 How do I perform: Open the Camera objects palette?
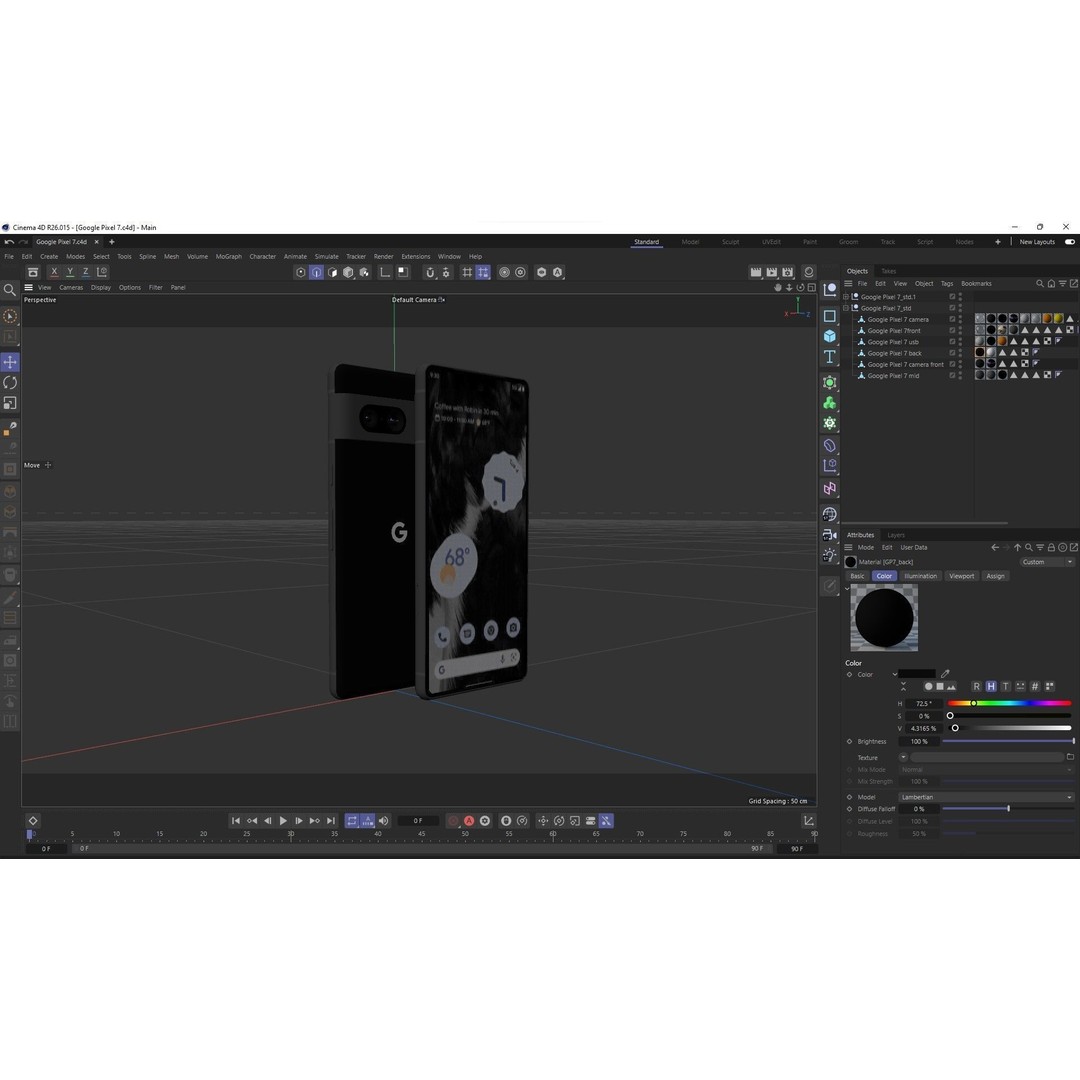click(829, 534)
